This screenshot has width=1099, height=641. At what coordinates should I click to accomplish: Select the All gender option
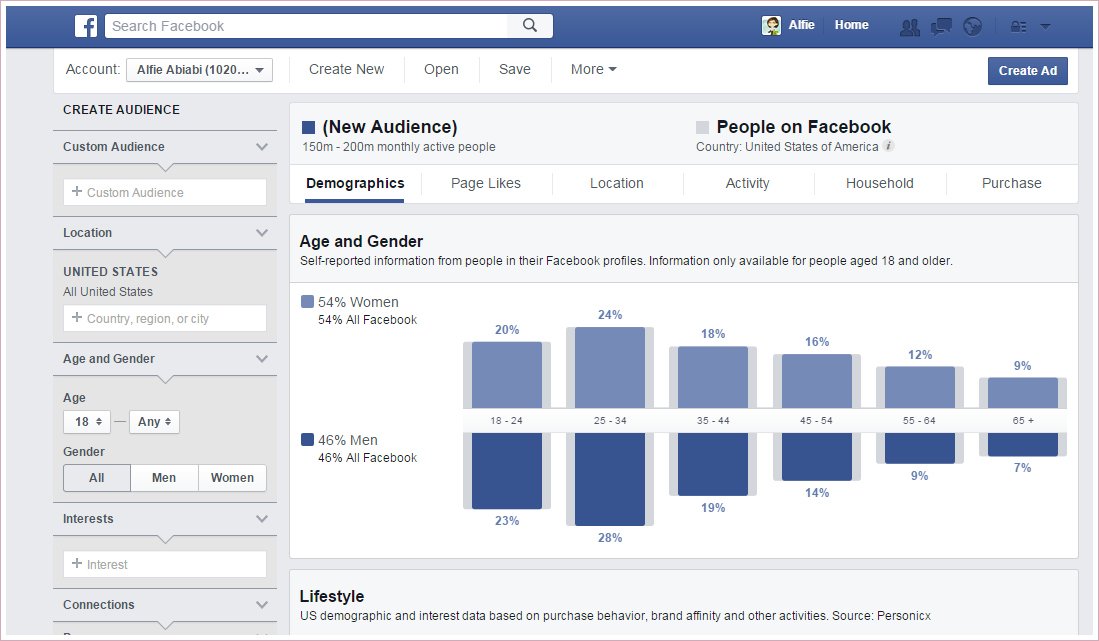(97, 478)
